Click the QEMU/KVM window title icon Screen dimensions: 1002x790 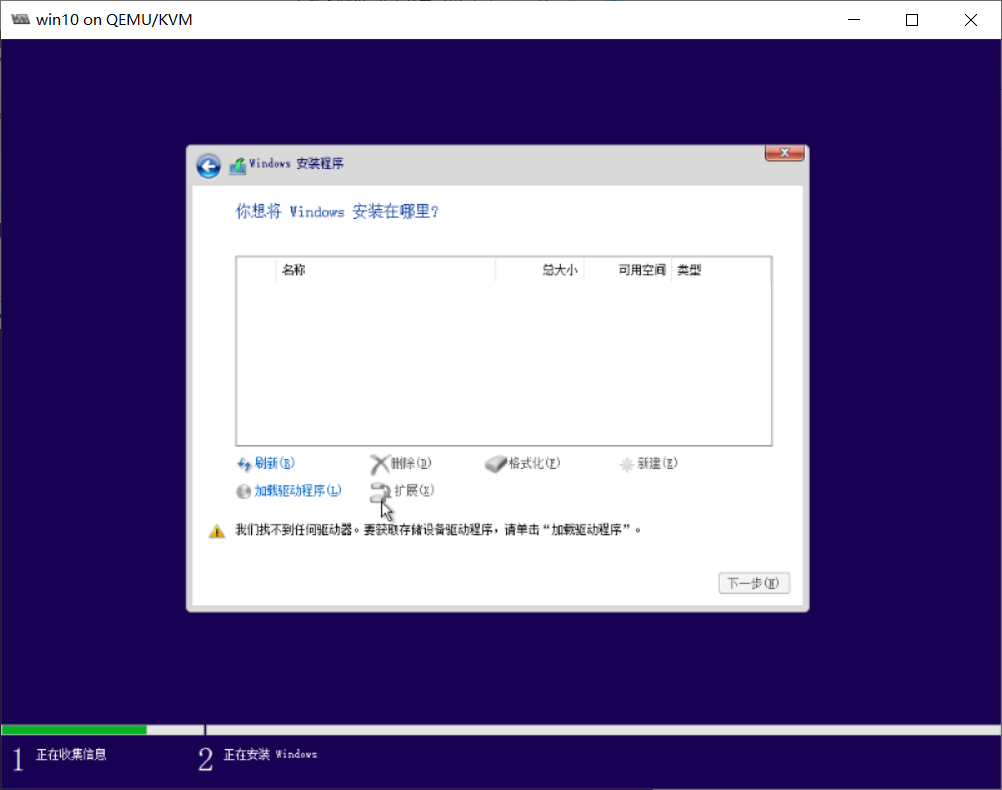(x=20, y=19)
